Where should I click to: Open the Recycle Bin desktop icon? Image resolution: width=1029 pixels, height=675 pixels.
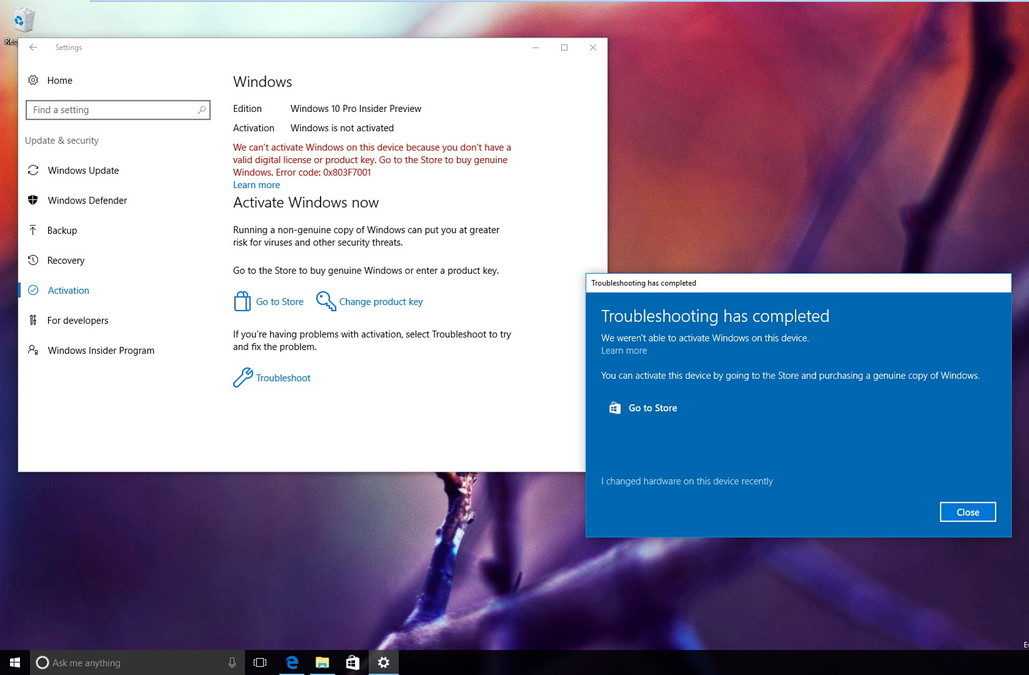[x=23, y=20]
